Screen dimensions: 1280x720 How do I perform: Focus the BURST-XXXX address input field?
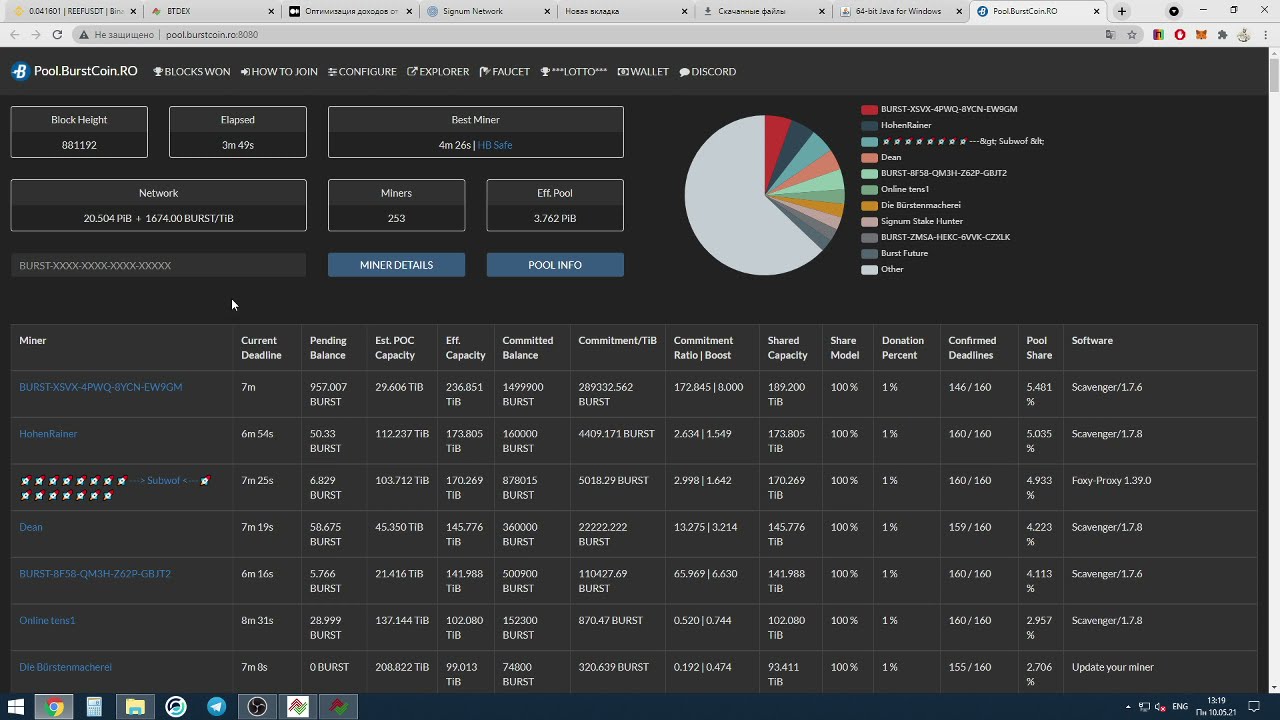(158, 265)
